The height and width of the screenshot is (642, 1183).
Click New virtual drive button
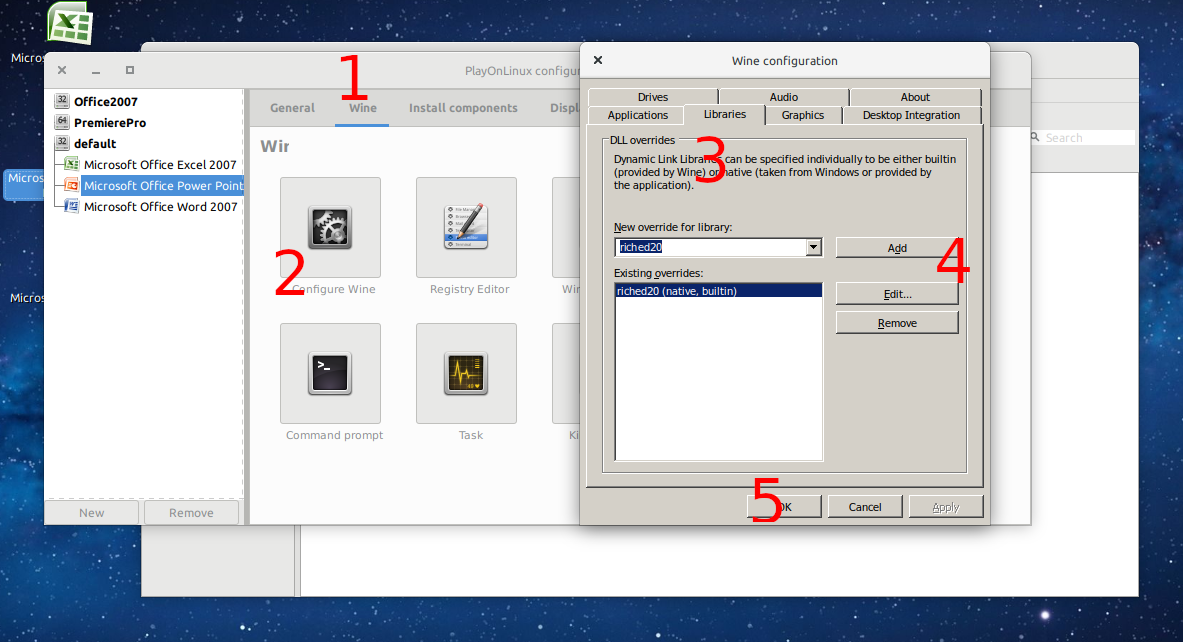coord(91,512)
